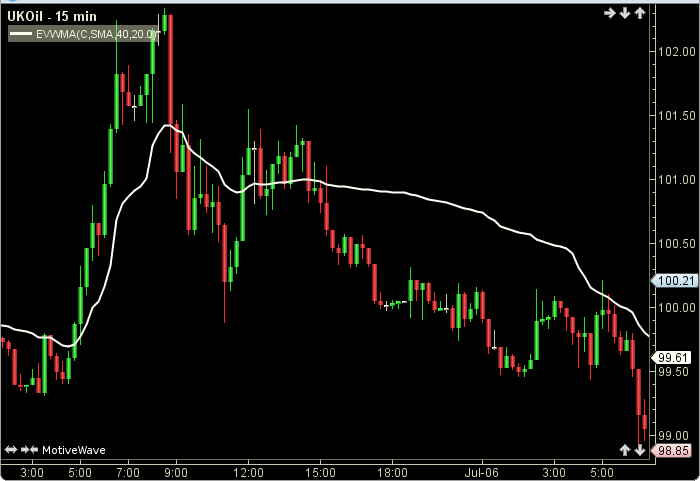Click the 99.50 price axis label
This screenshot has height=481, width=700.
point(673,372)
